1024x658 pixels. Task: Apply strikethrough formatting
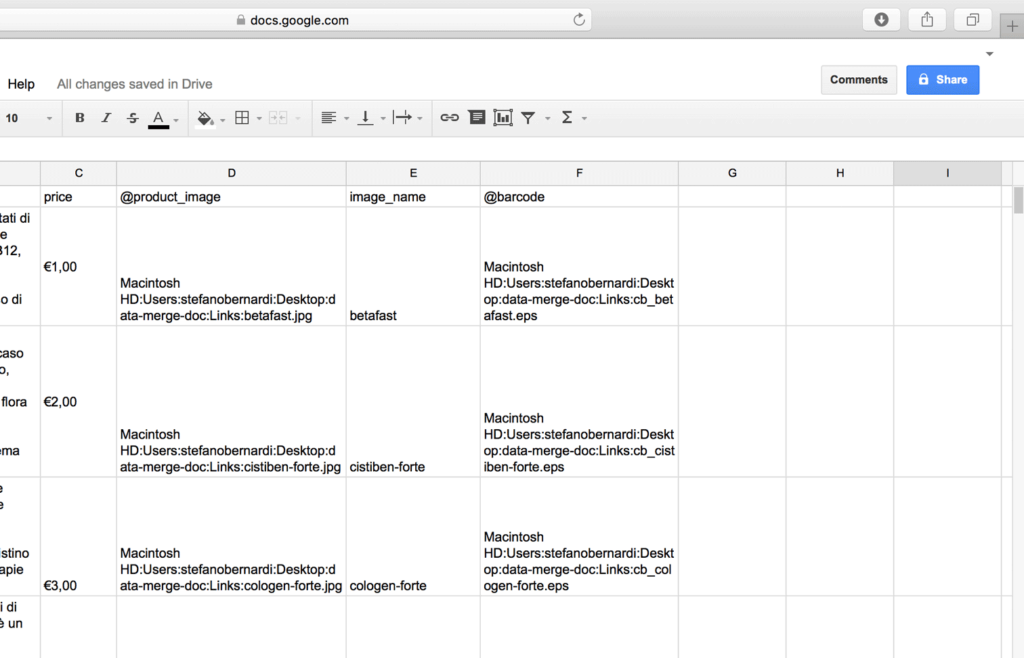133,118
